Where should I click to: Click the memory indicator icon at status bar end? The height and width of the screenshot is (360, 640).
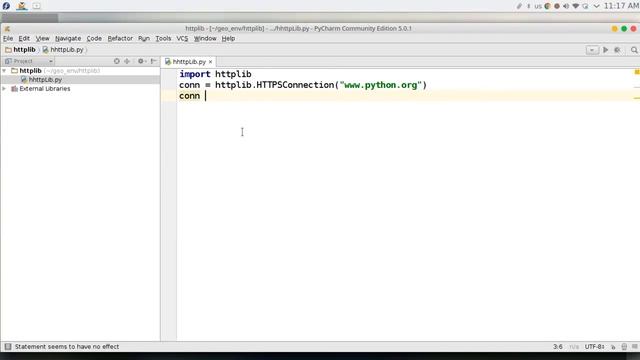(x=635, y=347)
